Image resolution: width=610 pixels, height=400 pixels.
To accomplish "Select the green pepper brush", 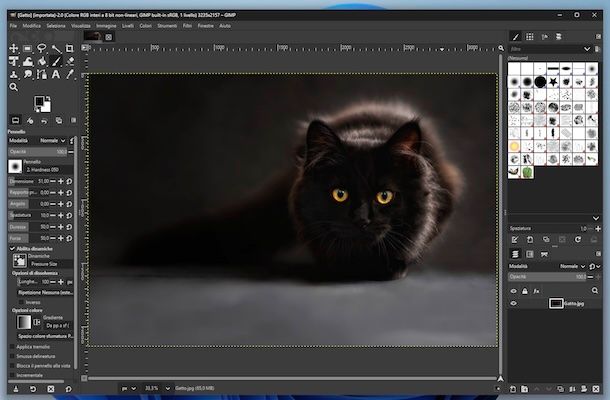I will click(x=528, y=172).
